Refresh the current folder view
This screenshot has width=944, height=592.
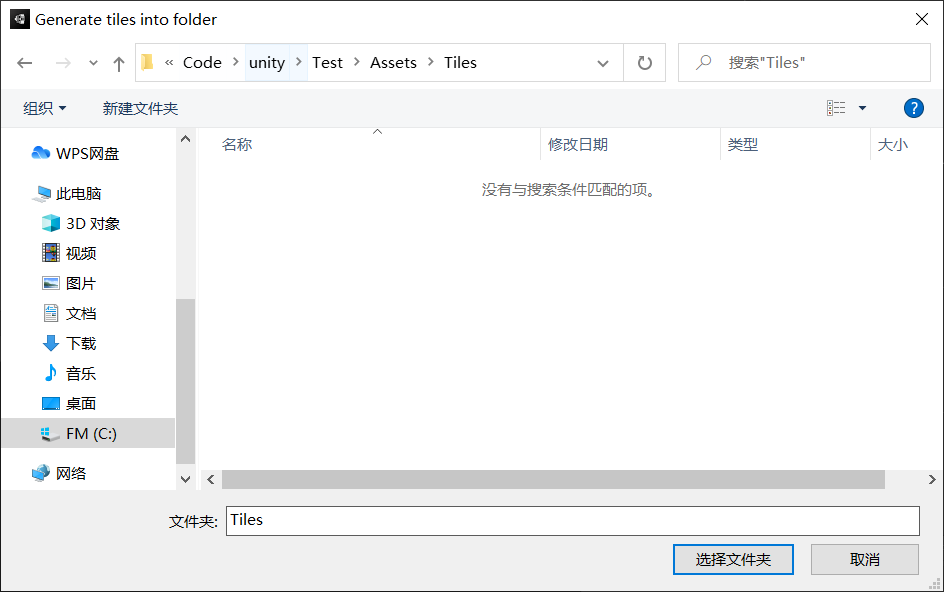point(645,62)
